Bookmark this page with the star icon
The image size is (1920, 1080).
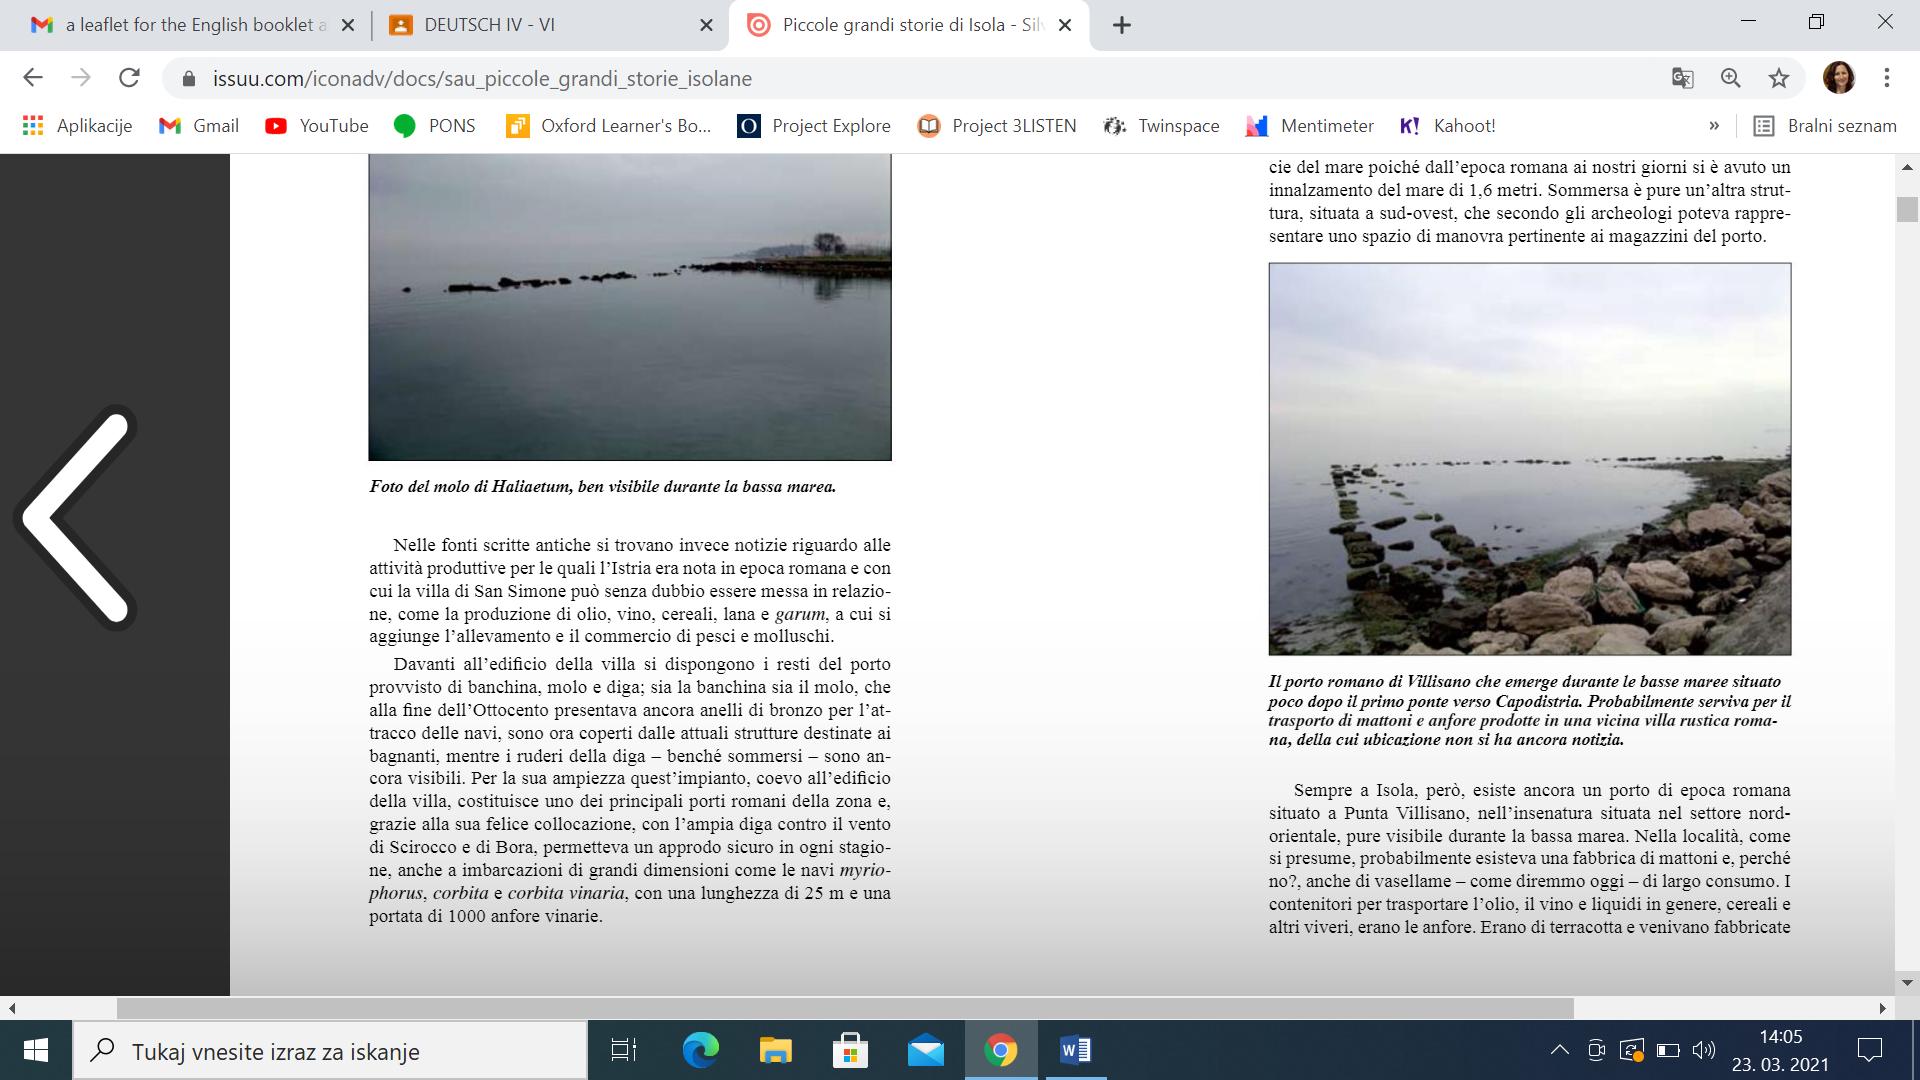[1778, 78]
